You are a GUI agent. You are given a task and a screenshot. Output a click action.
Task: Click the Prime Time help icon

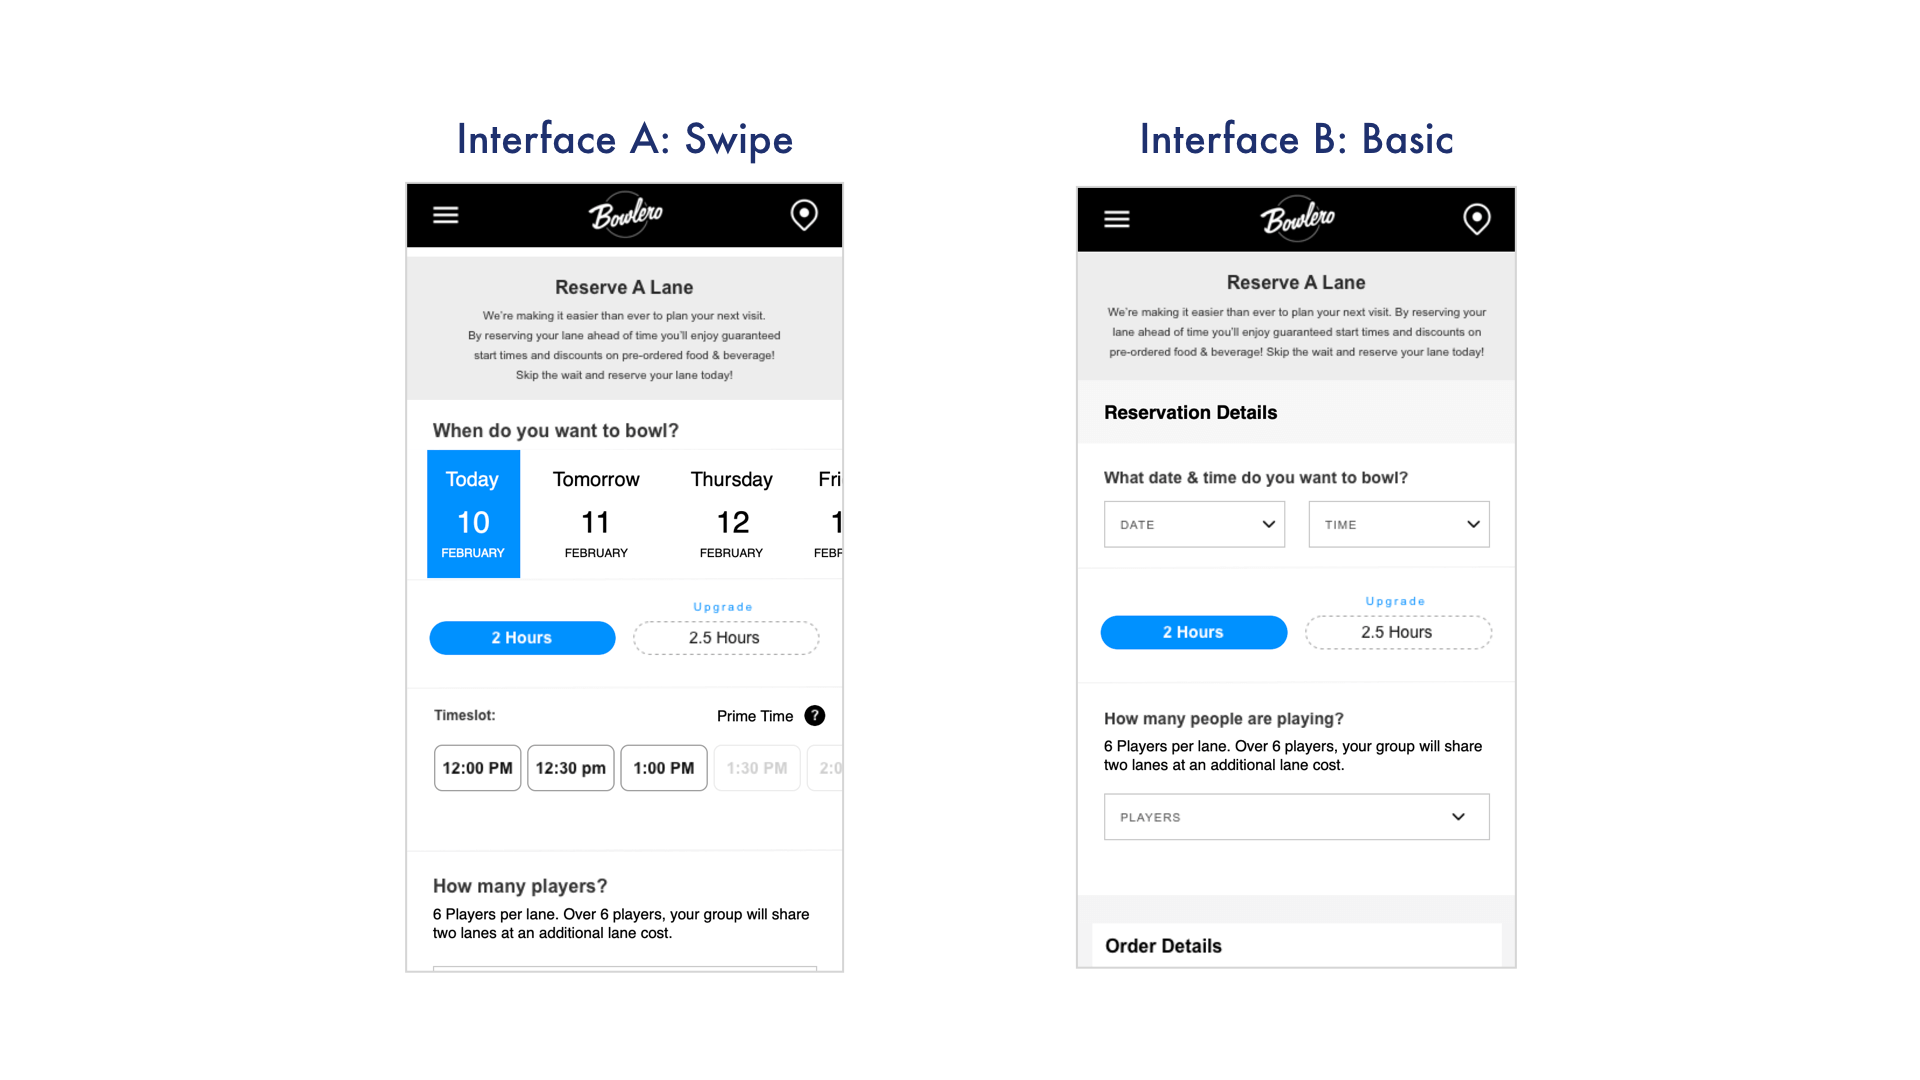click(x=815, y=716)
